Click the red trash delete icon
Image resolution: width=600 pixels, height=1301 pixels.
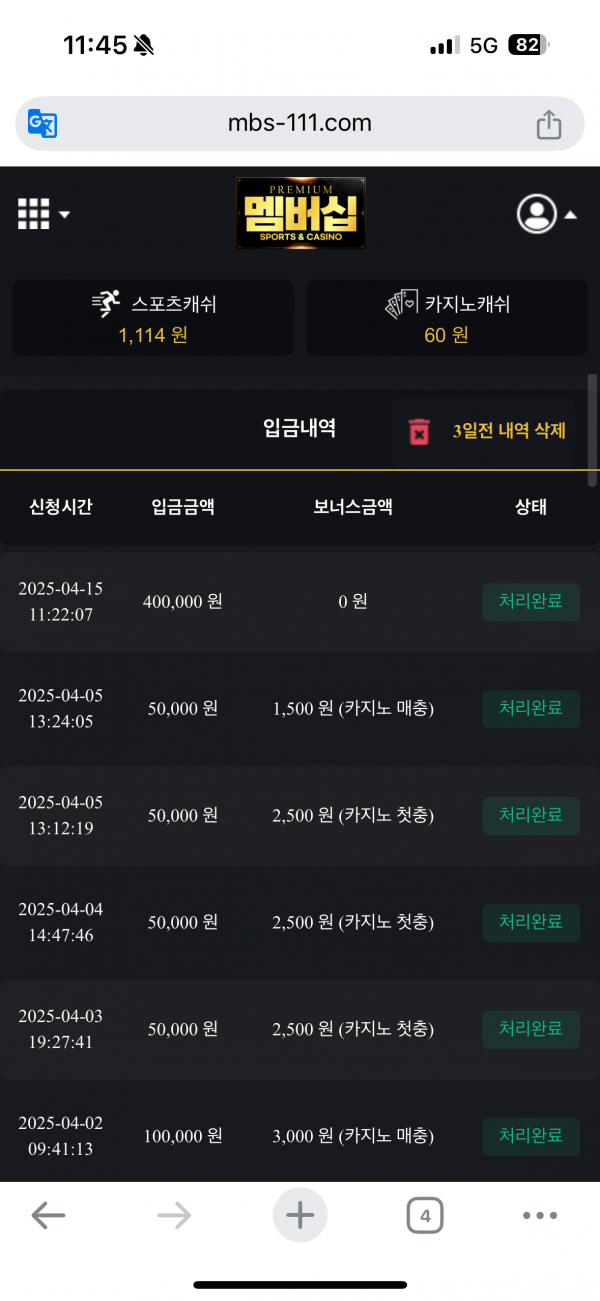tap(419, 431)
